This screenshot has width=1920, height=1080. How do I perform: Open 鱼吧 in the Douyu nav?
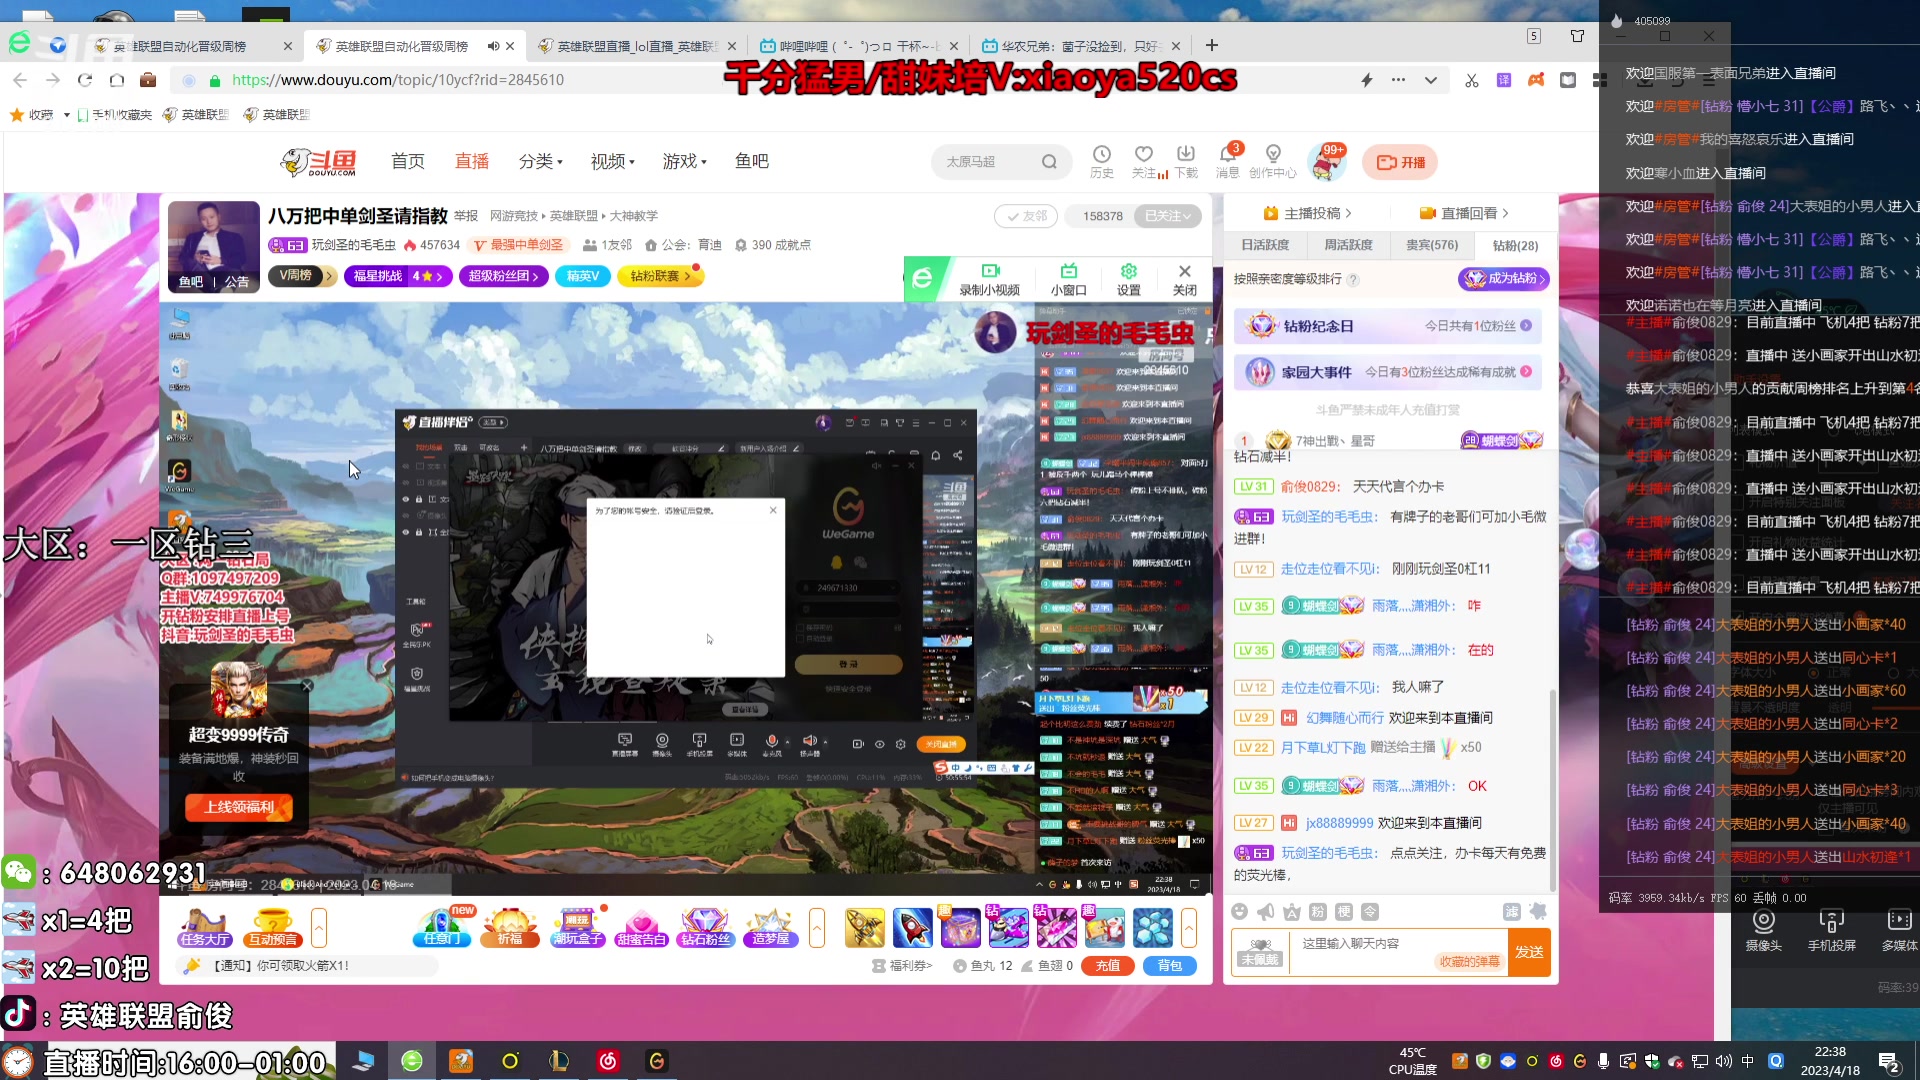752,161
